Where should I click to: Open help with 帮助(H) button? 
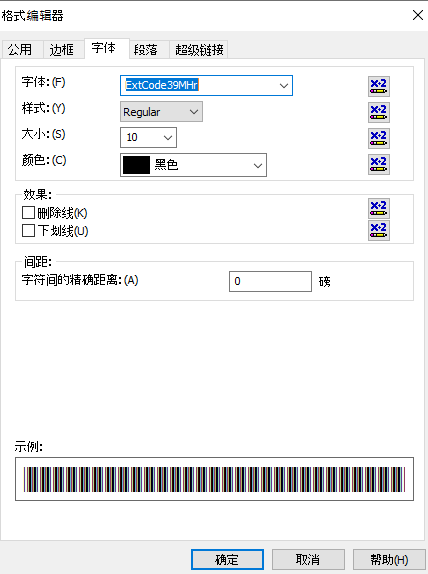(389, 560)
